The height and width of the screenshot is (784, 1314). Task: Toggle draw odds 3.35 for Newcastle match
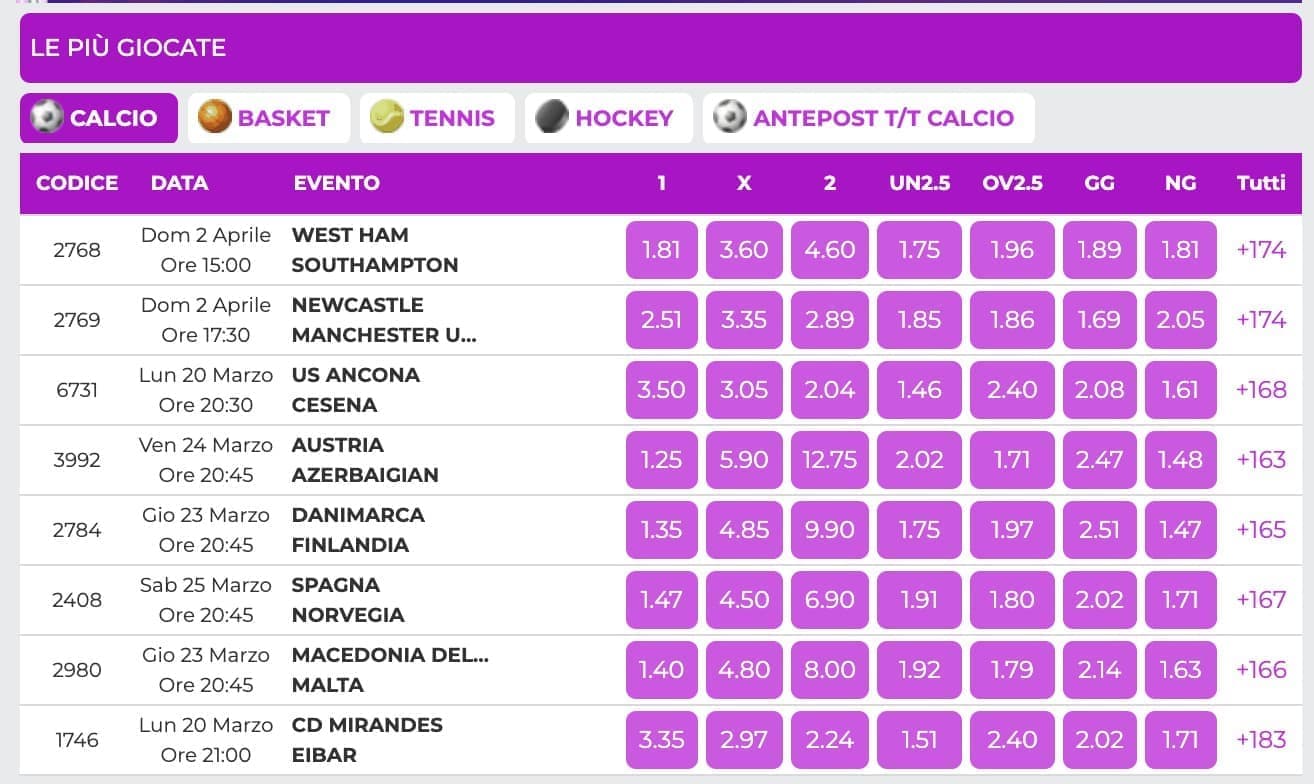click(744, 320)
